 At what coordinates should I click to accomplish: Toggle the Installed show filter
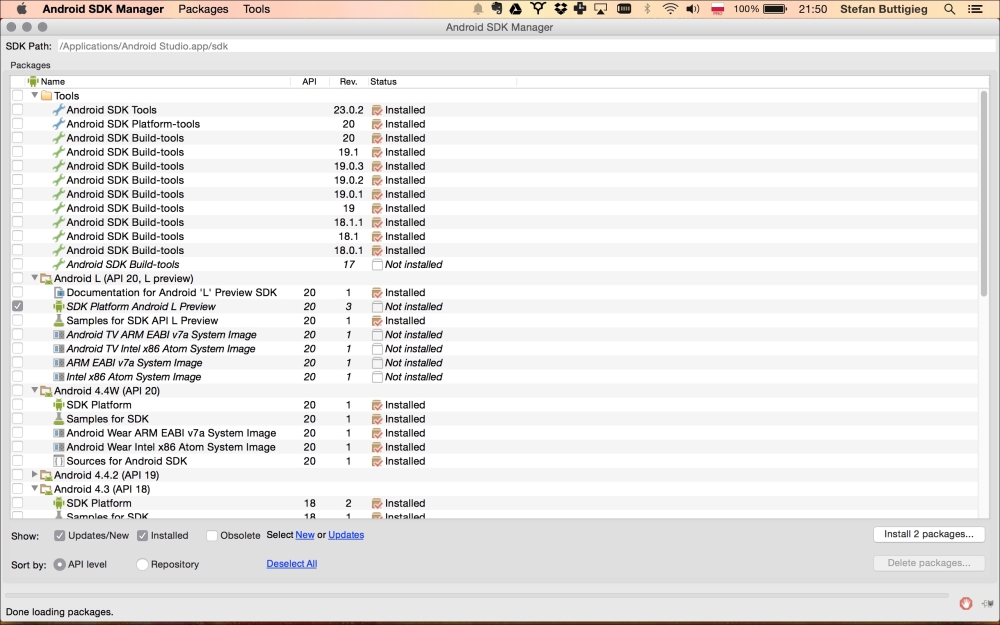pyautogui.click(x=142, y=536)
